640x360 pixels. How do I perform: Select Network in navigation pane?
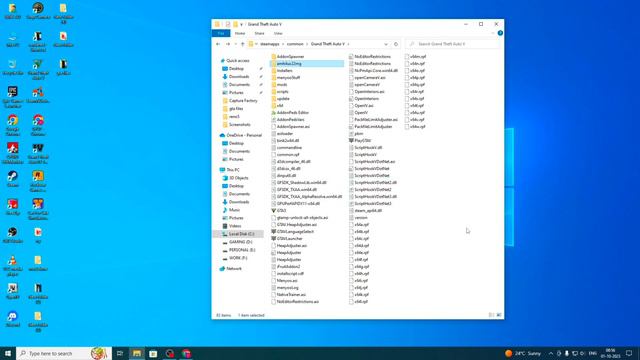point(233,269)
